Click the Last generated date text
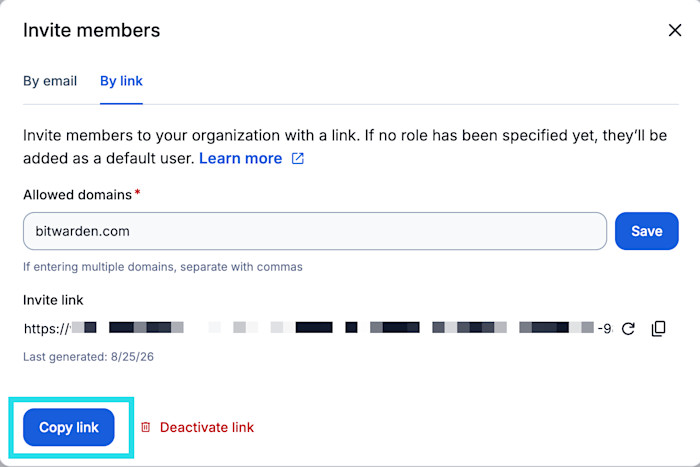The image size is (700, 467). 88,357
